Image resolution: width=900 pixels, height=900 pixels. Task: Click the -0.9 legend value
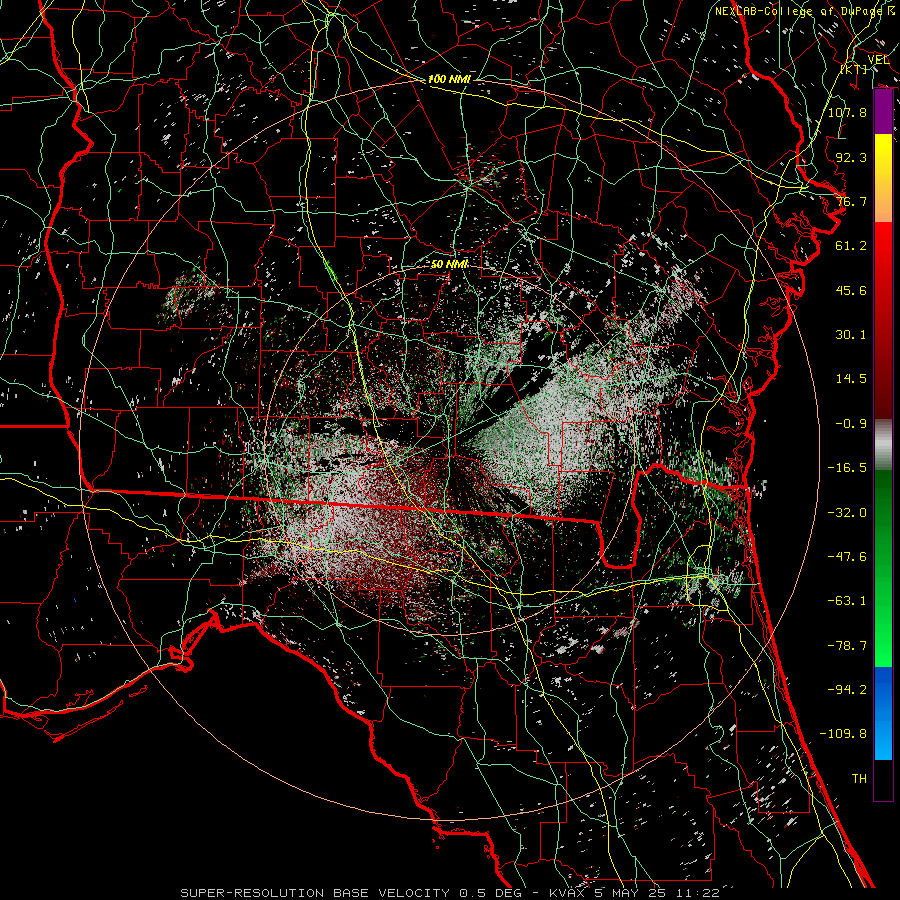pyautogui.click(x=851, y=424)
